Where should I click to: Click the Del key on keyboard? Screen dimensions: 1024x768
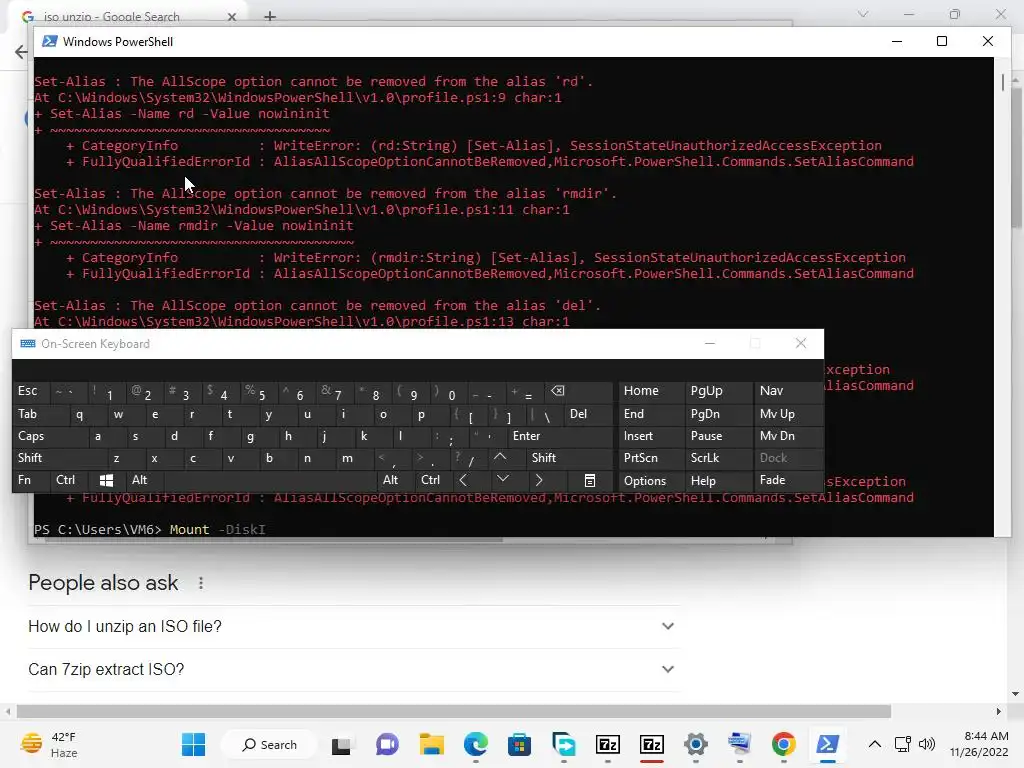tap(588, 414)
